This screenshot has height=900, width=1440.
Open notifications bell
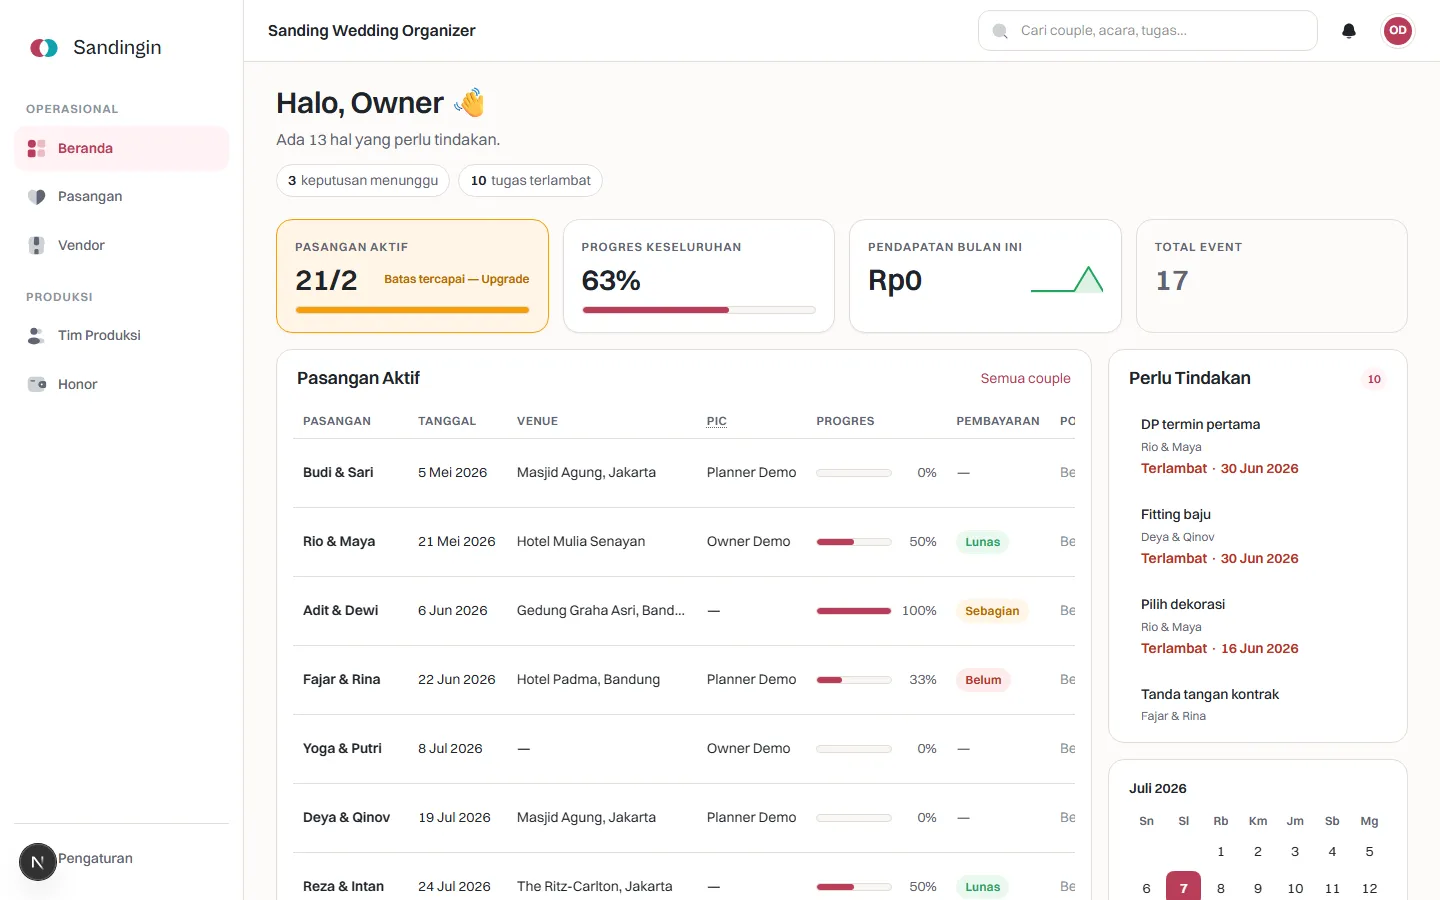pos(1349,31)
